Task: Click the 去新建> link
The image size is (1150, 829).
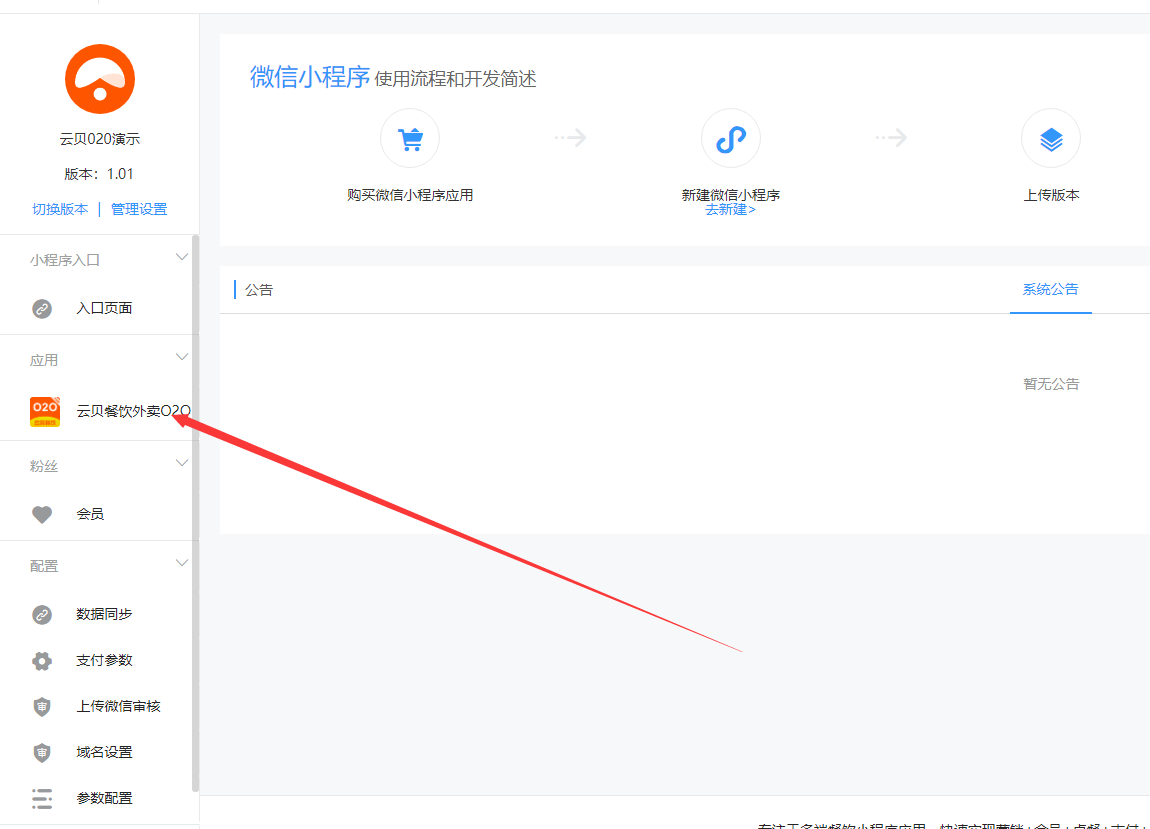Action: pyautogui.click(x=730, y=210)
